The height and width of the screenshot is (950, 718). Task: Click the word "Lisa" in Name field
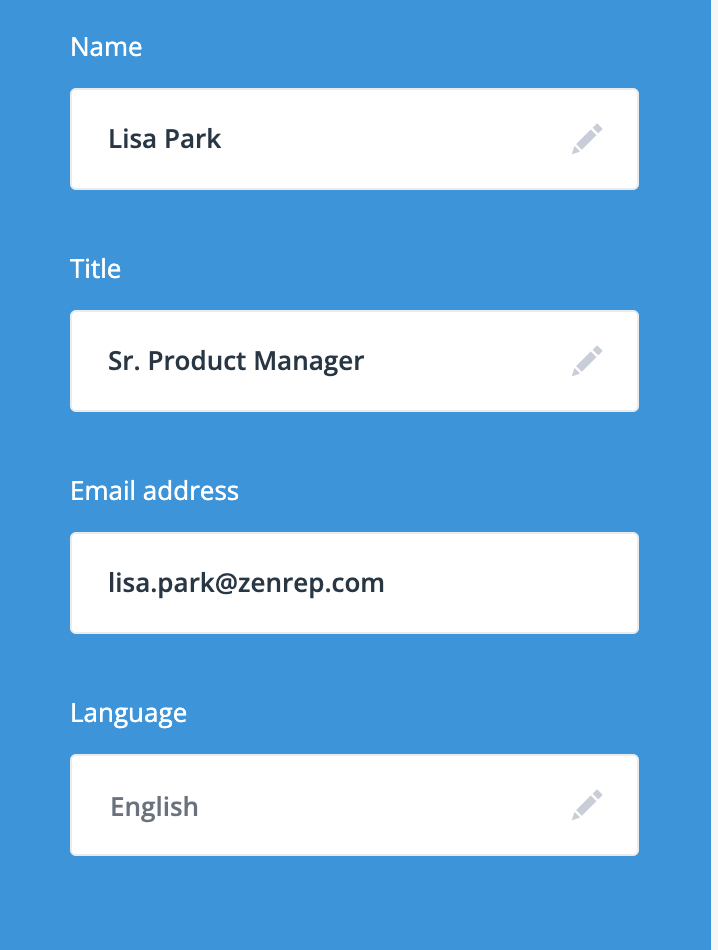pyautogui.click(x=132, y=139)
